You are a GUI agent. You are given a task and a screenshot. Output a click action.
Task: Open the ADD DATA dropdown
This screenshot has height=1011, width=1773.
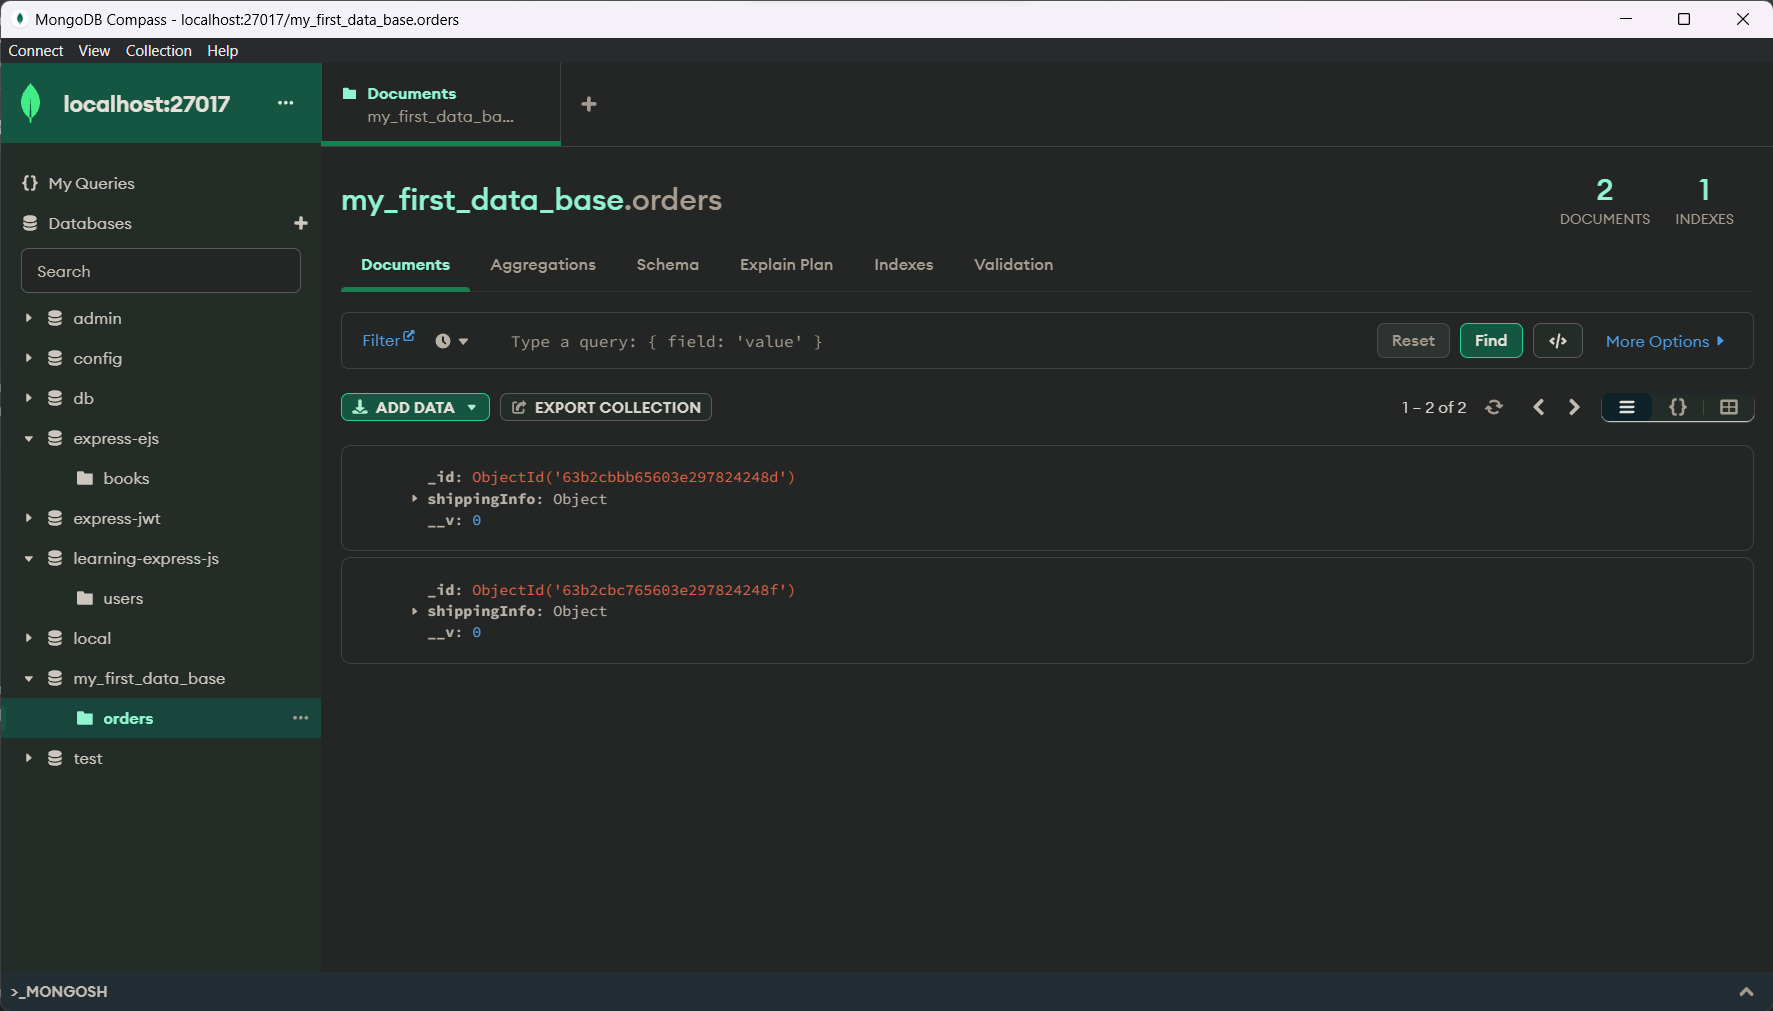[415, 407]
